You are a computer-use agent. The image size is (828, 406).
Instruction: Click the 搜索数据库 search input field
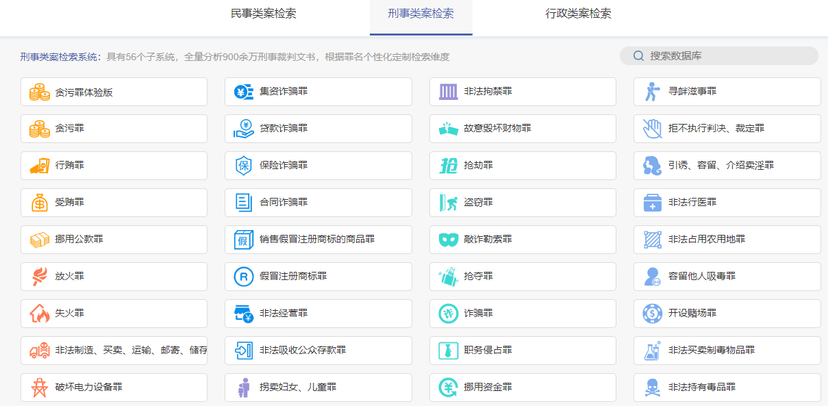click(x=725, y=56)
